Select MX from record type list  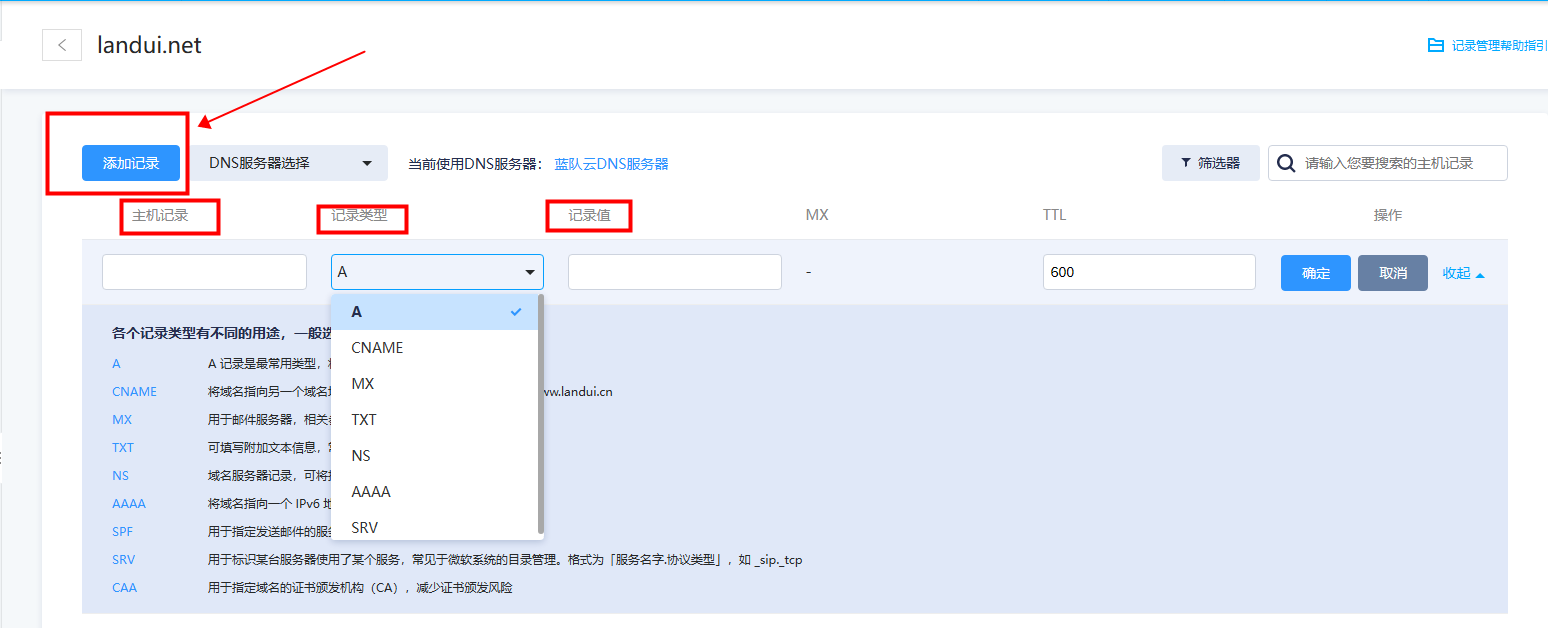pos(363,384)
